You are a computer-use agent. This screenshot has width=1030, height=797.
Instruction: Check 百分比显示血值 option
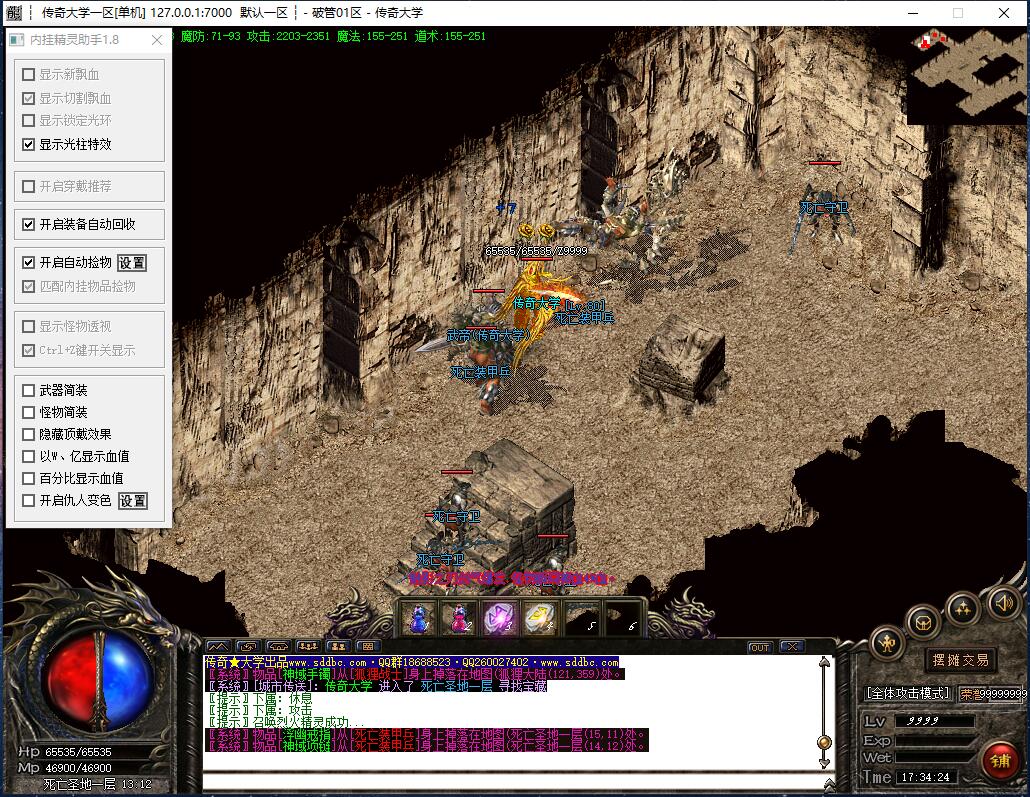coord(28,479)
